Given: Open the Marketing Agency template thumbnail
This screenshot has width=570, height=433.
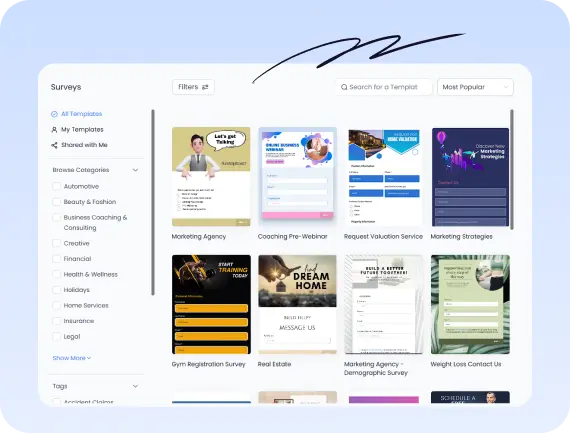Looking at the screenshot, I should tap(211, 176).
